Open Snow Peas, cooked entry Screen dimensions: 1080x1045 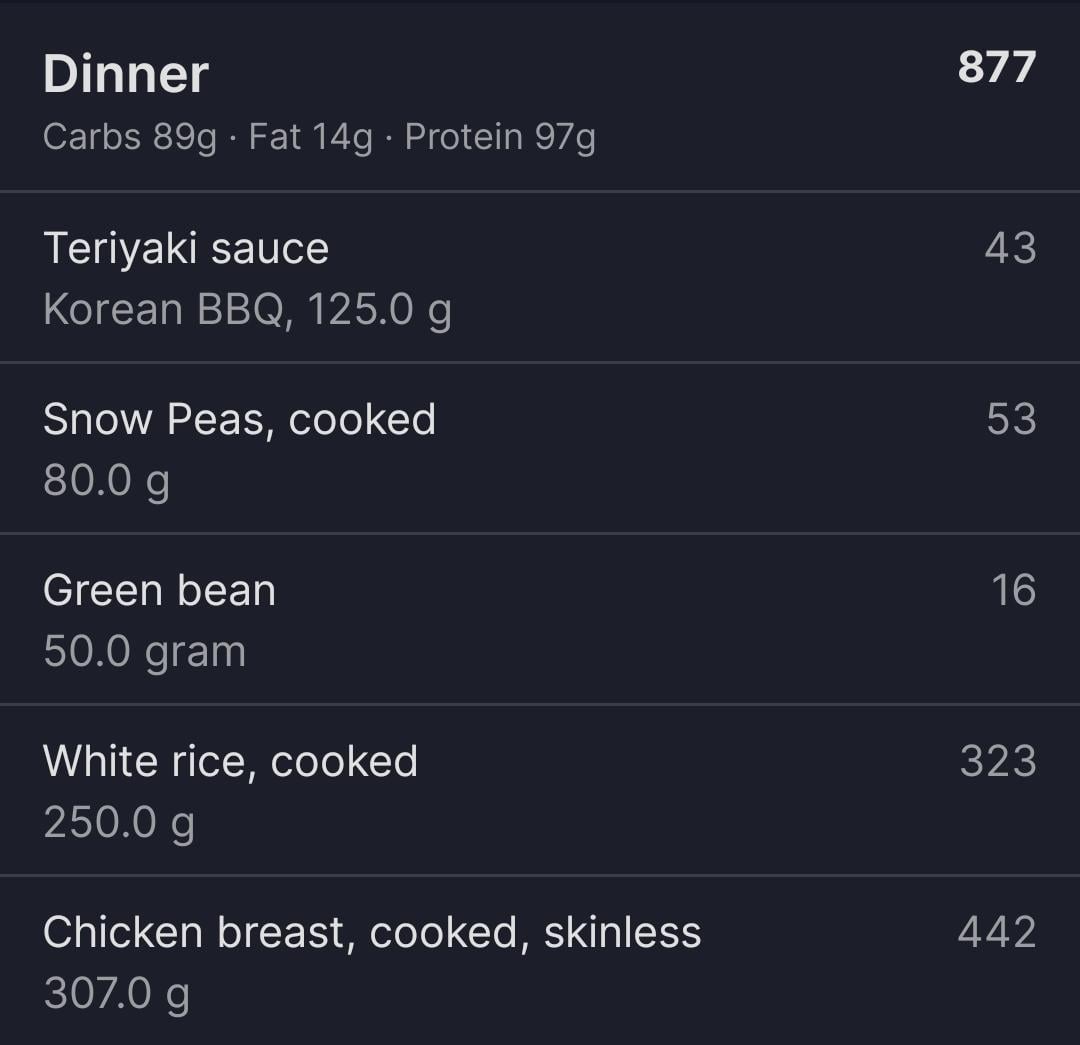point(540,448)
